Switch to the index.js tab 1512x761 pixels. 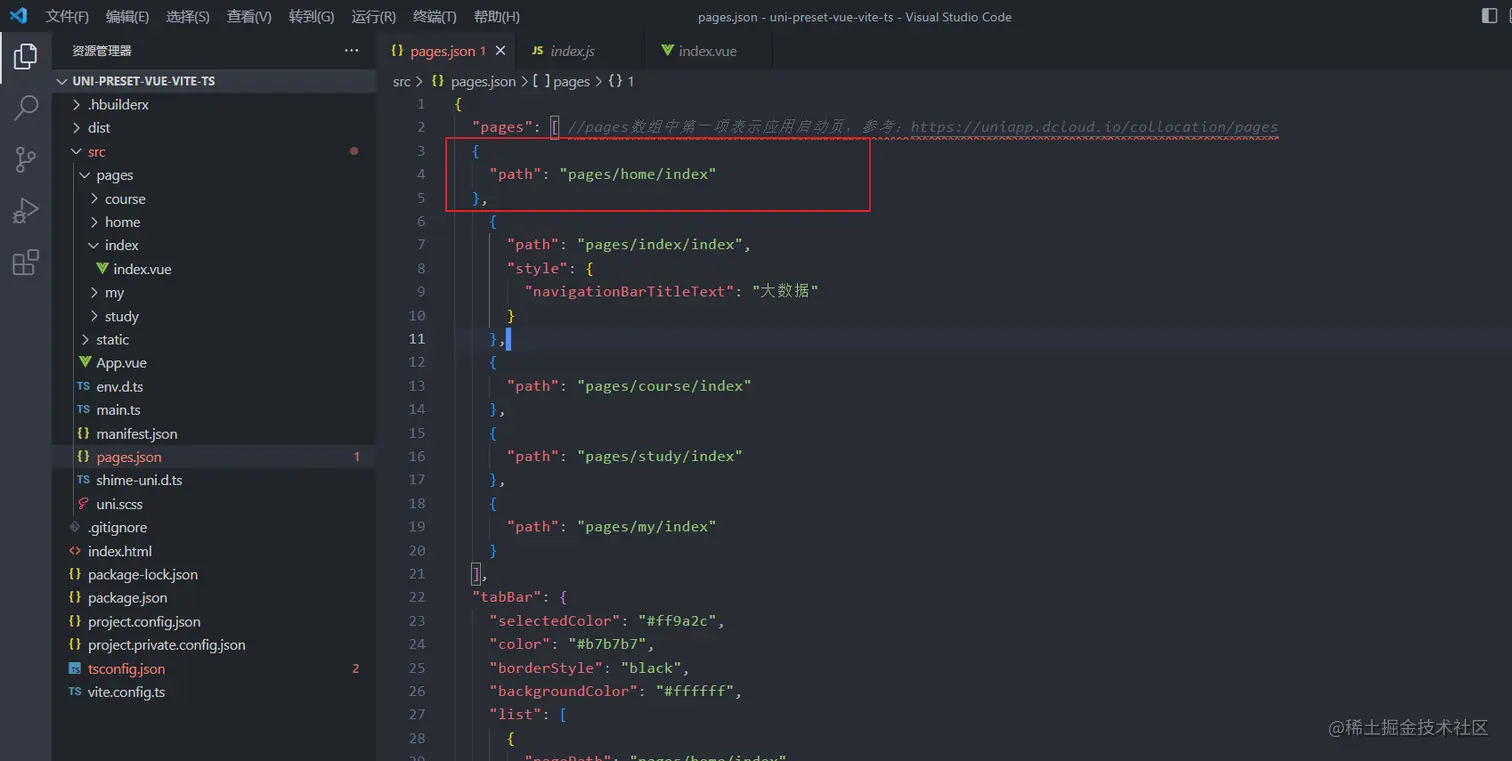(x=573, y=51)
